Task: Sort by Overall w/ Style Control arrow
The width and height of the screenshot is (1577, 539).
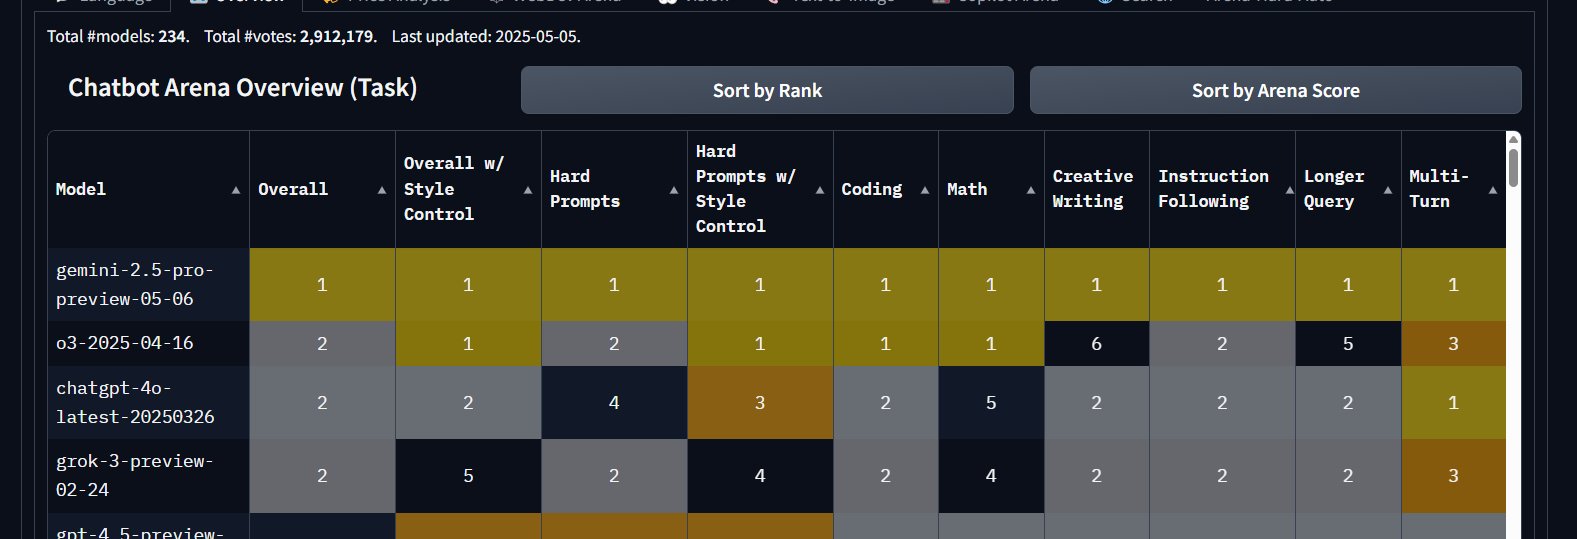Action: coord(528,190)
